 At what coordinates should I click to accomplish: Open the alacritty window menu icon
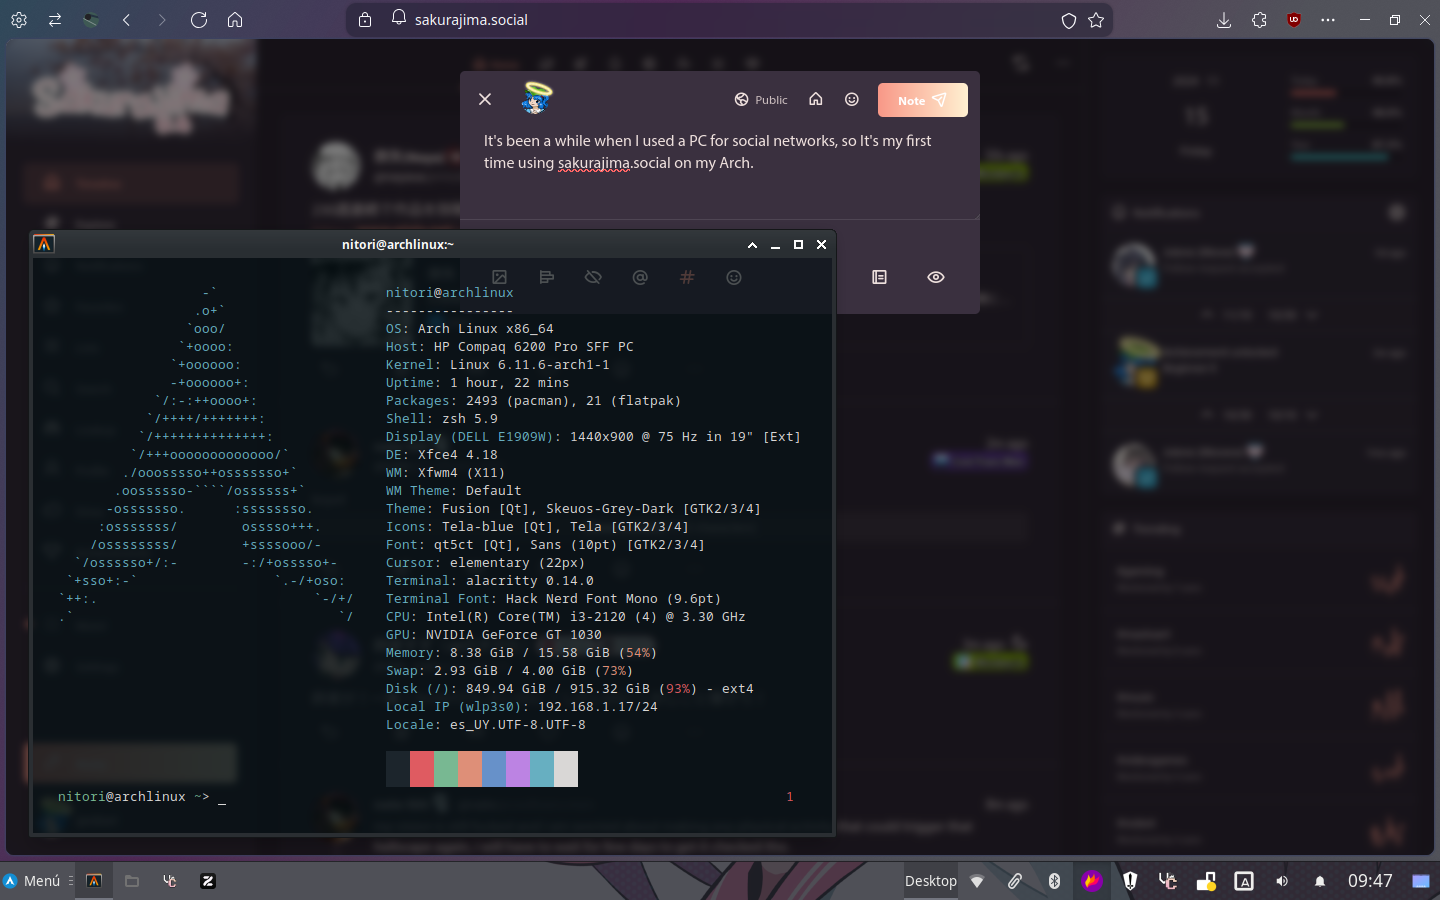pos(44,244)
